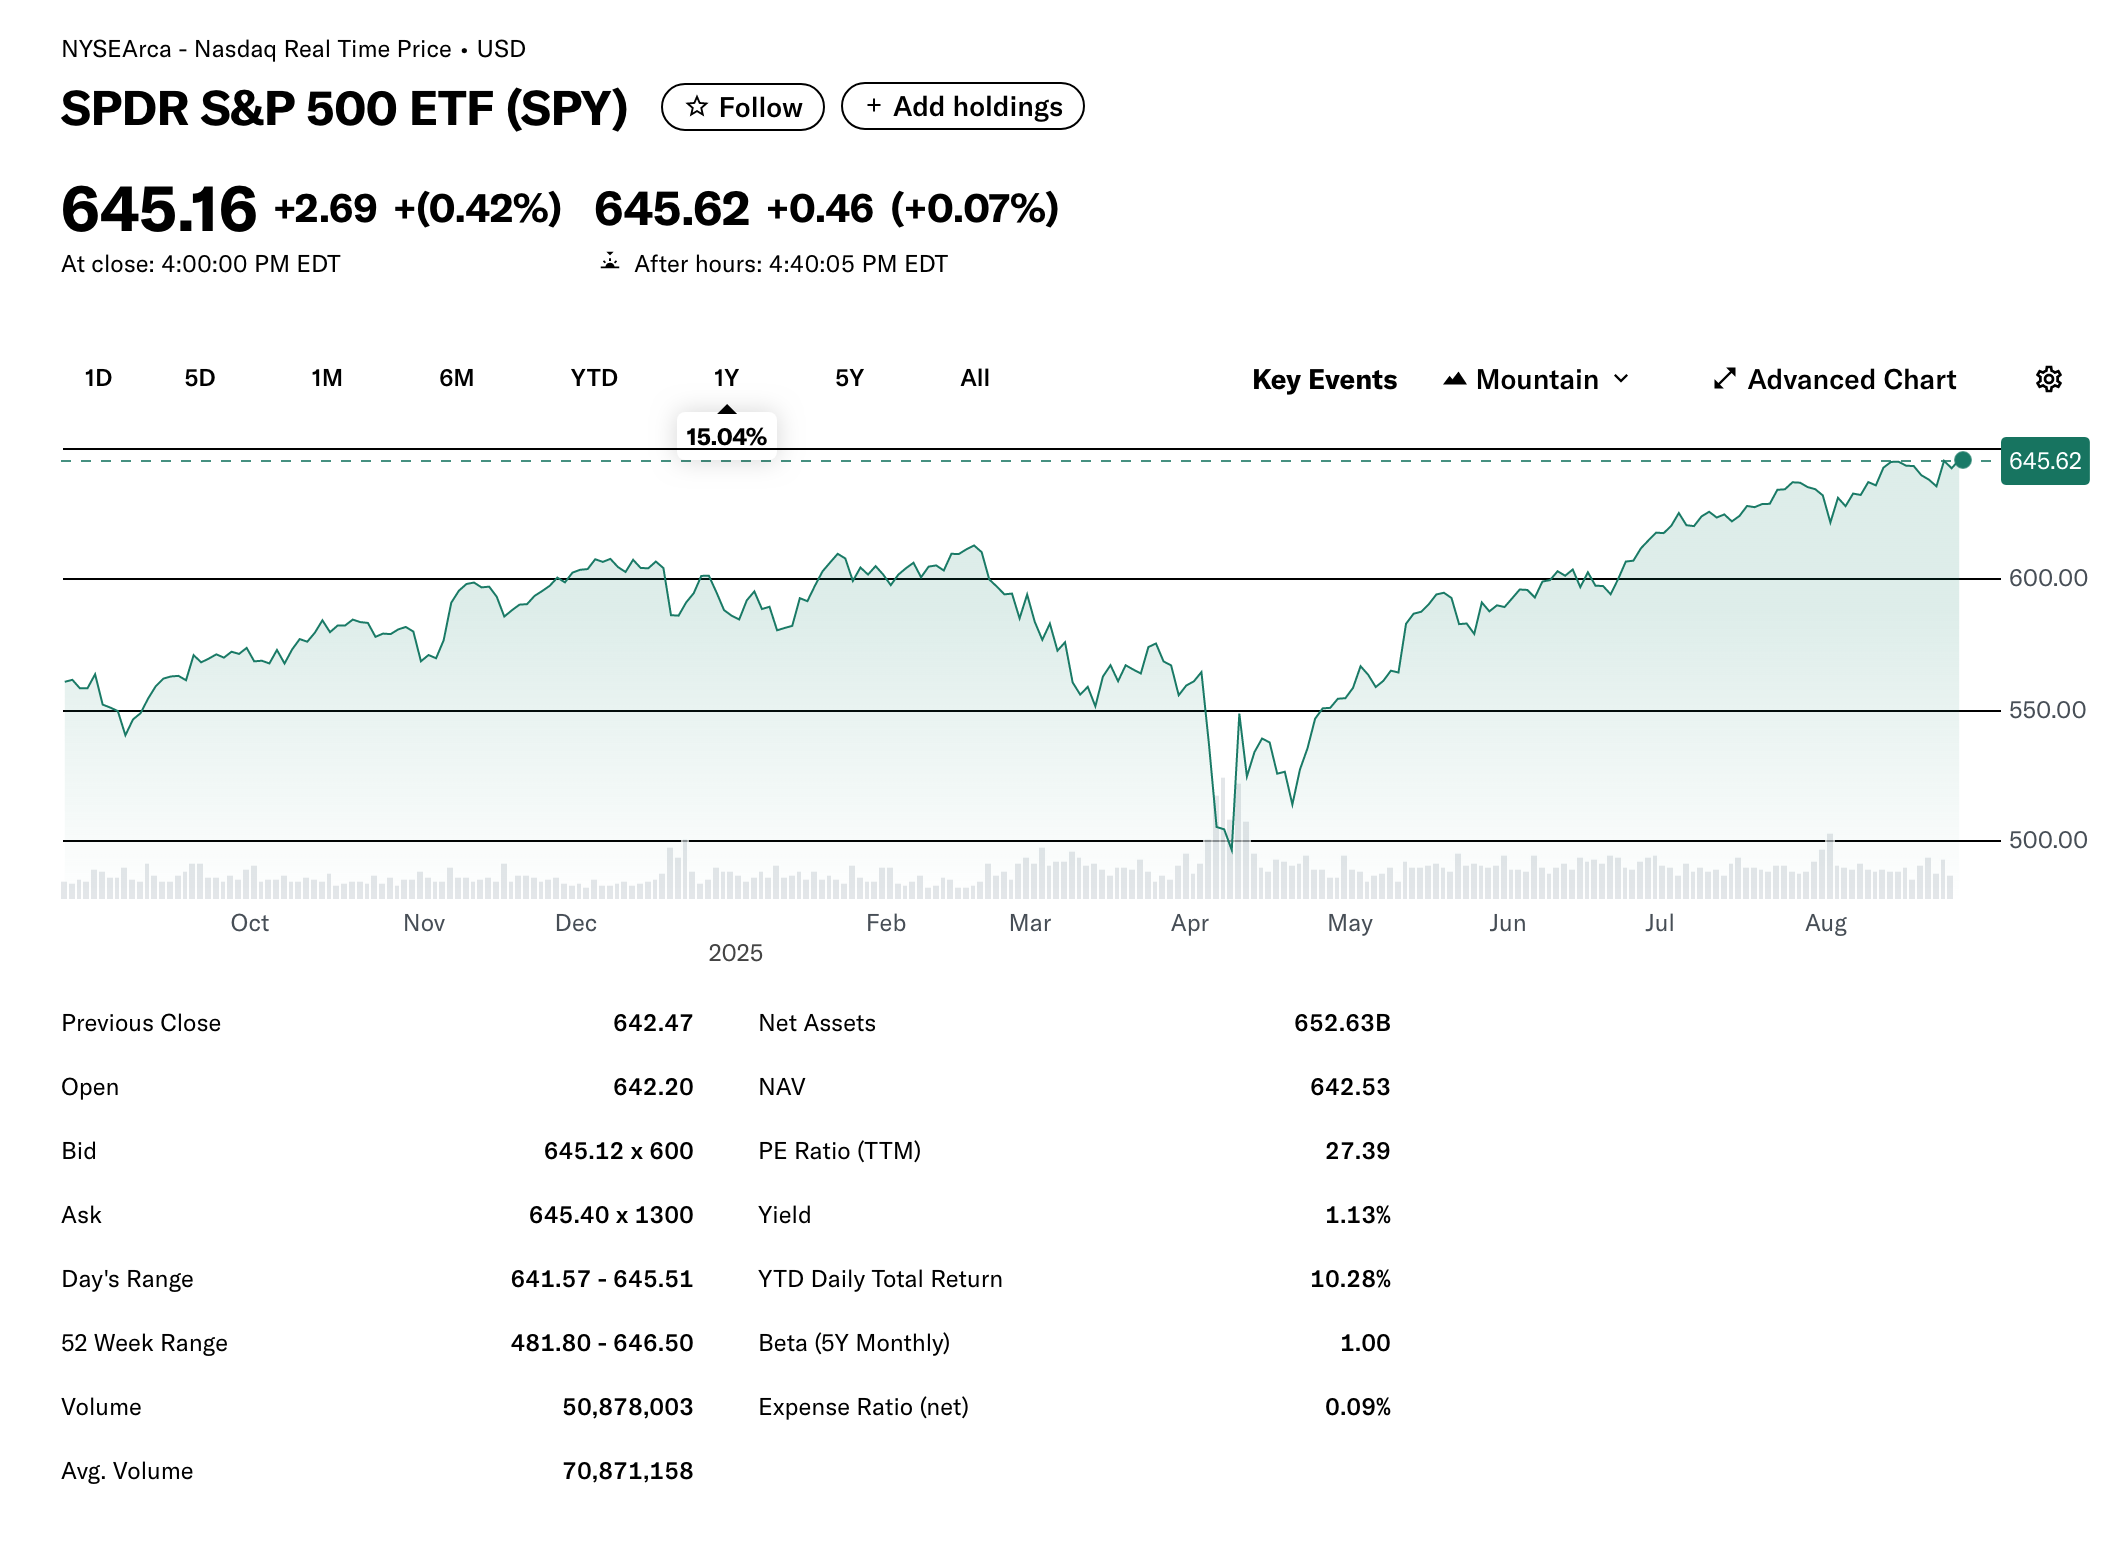The height and width of the screenshot is (1548, 2122).
Task: Expand the Mountain chart type dropdown
Action: 1537,379
